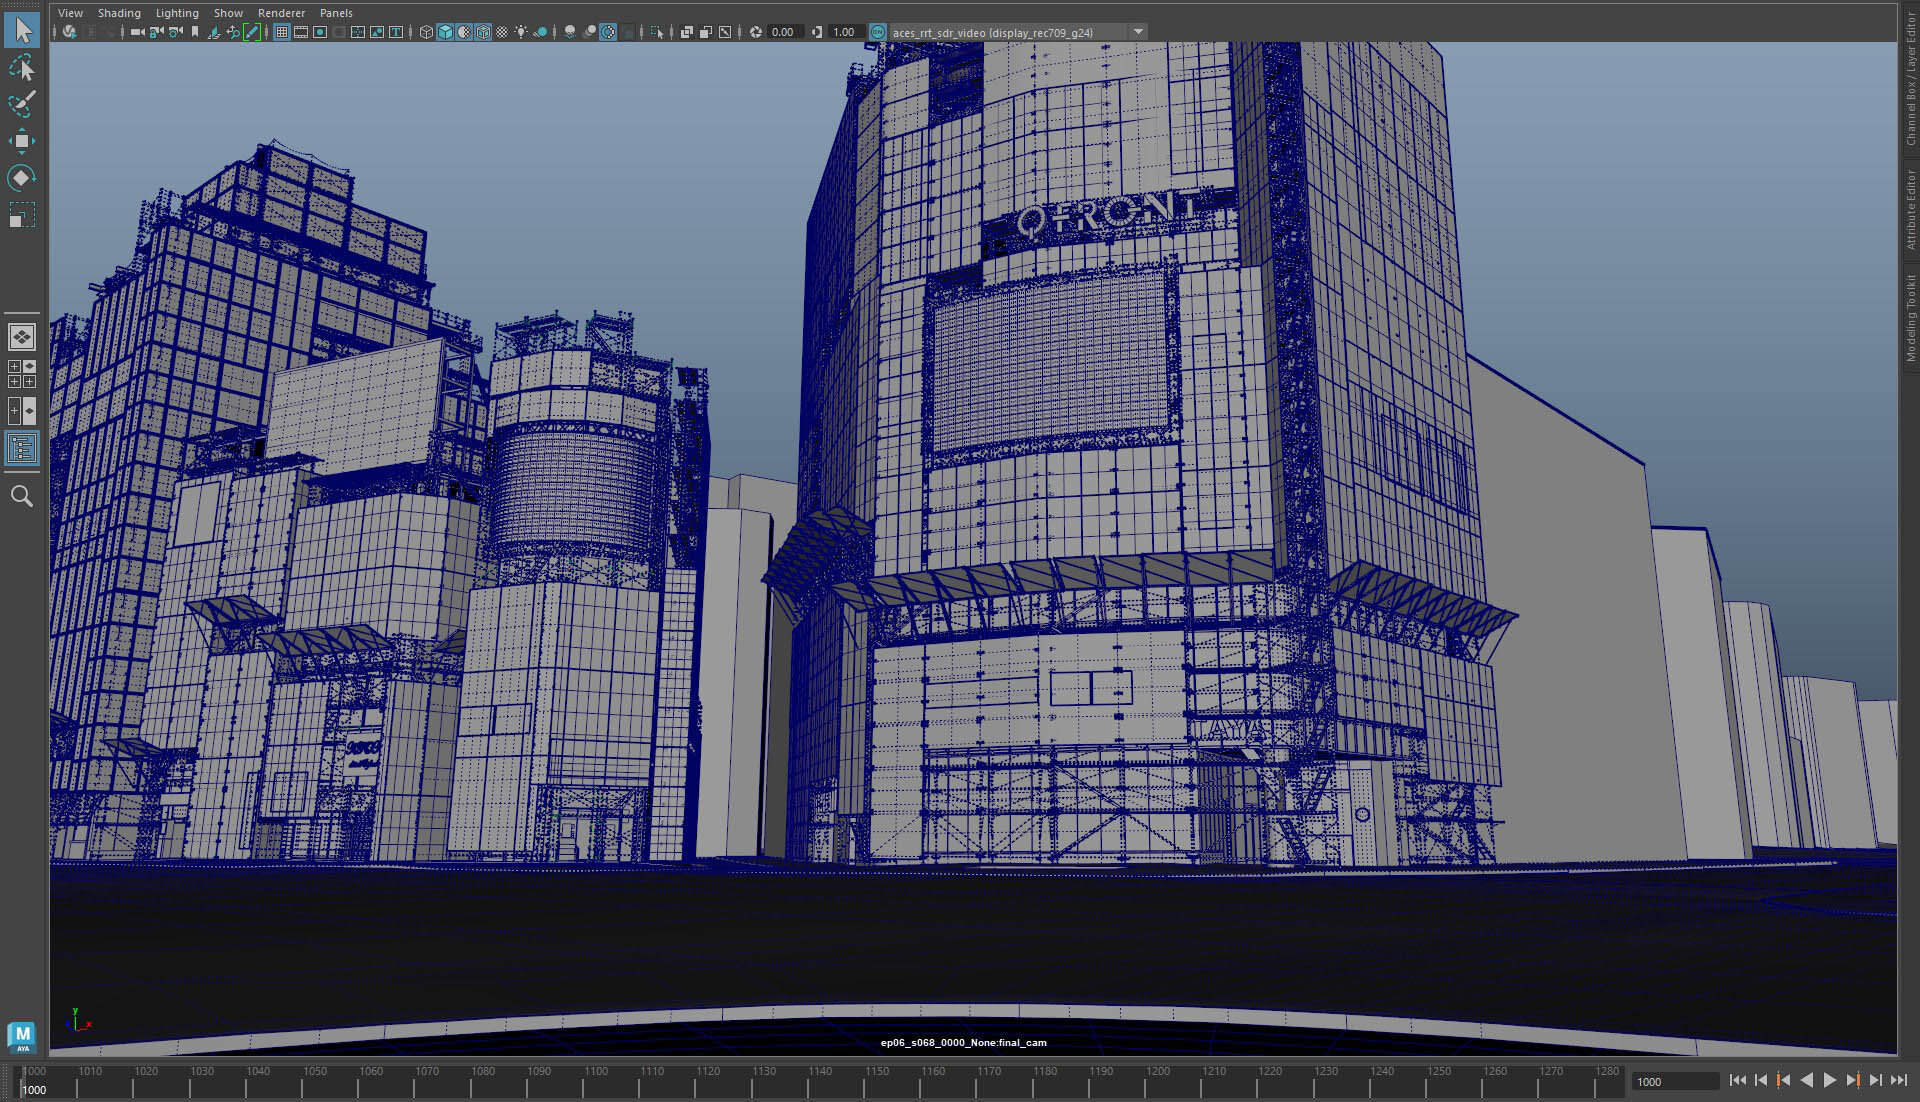Choose the Paint Selection tool

click(22, 104)
